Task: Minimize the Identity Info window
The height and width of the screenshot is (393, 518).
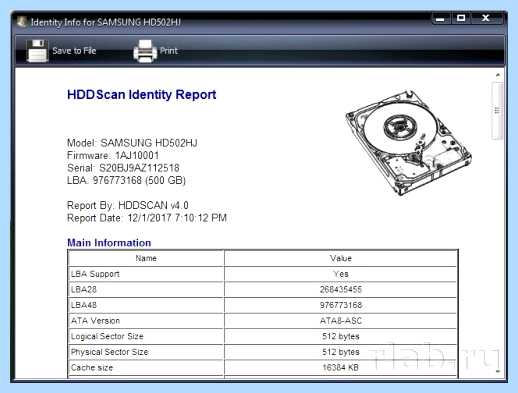Action: (x=440, y=19)
